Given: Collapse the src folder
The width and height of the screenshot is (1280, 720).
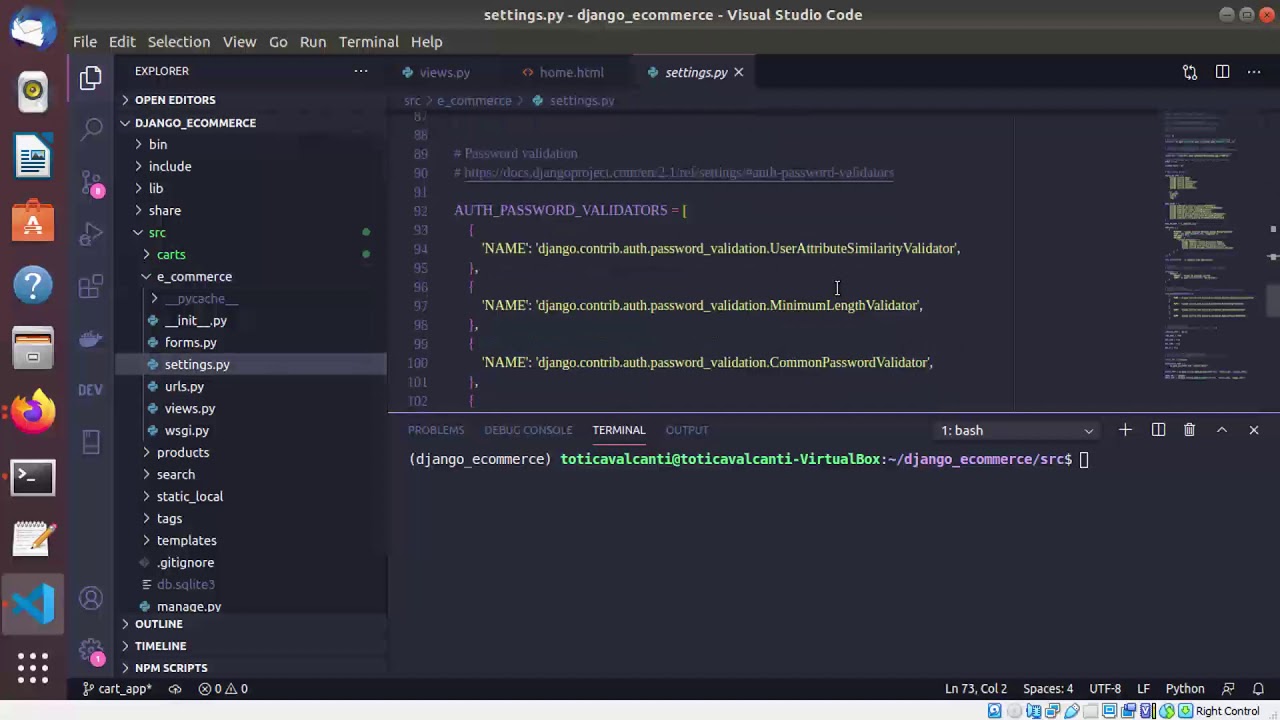Looking at the screenshot, I should 157,232.
